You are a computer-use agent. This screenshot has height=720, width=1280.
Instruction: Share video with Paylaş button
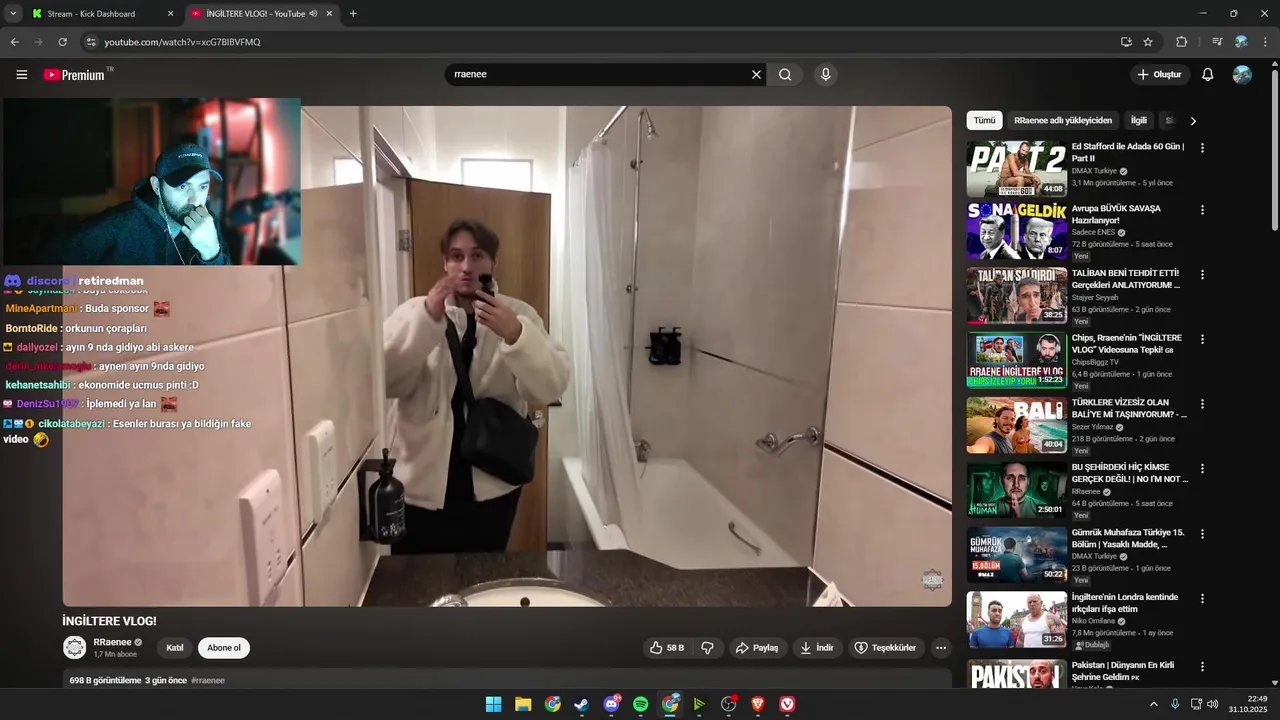[x=757, y=648]
